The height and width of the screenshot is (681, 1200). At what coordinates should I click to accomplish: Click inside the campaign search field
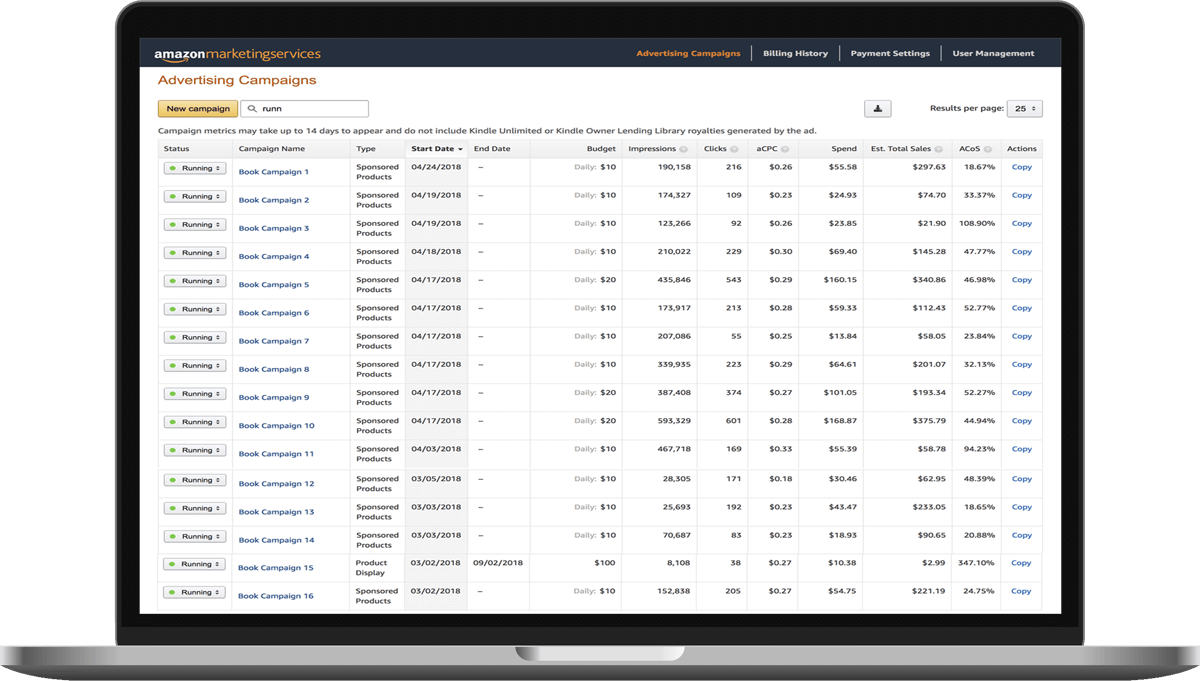pos(310,108)
